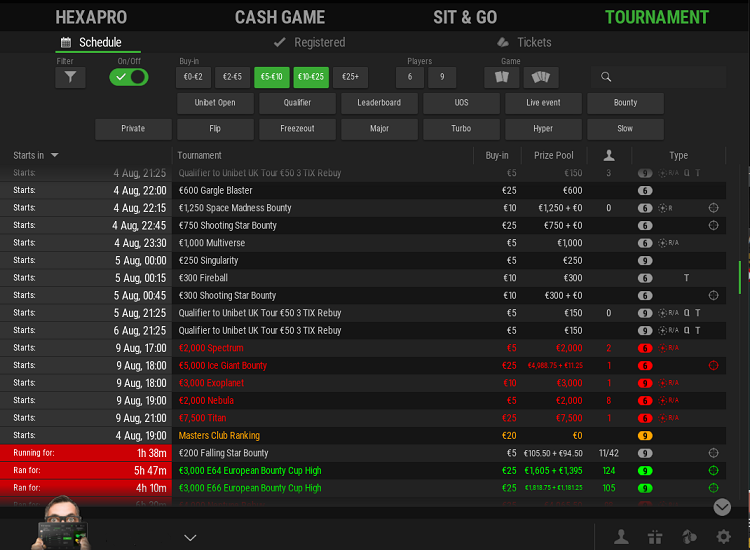Toggle the €0-€2 buy-in filter
Viewport: 750px width, 550px height.
[x=193, y=77]
